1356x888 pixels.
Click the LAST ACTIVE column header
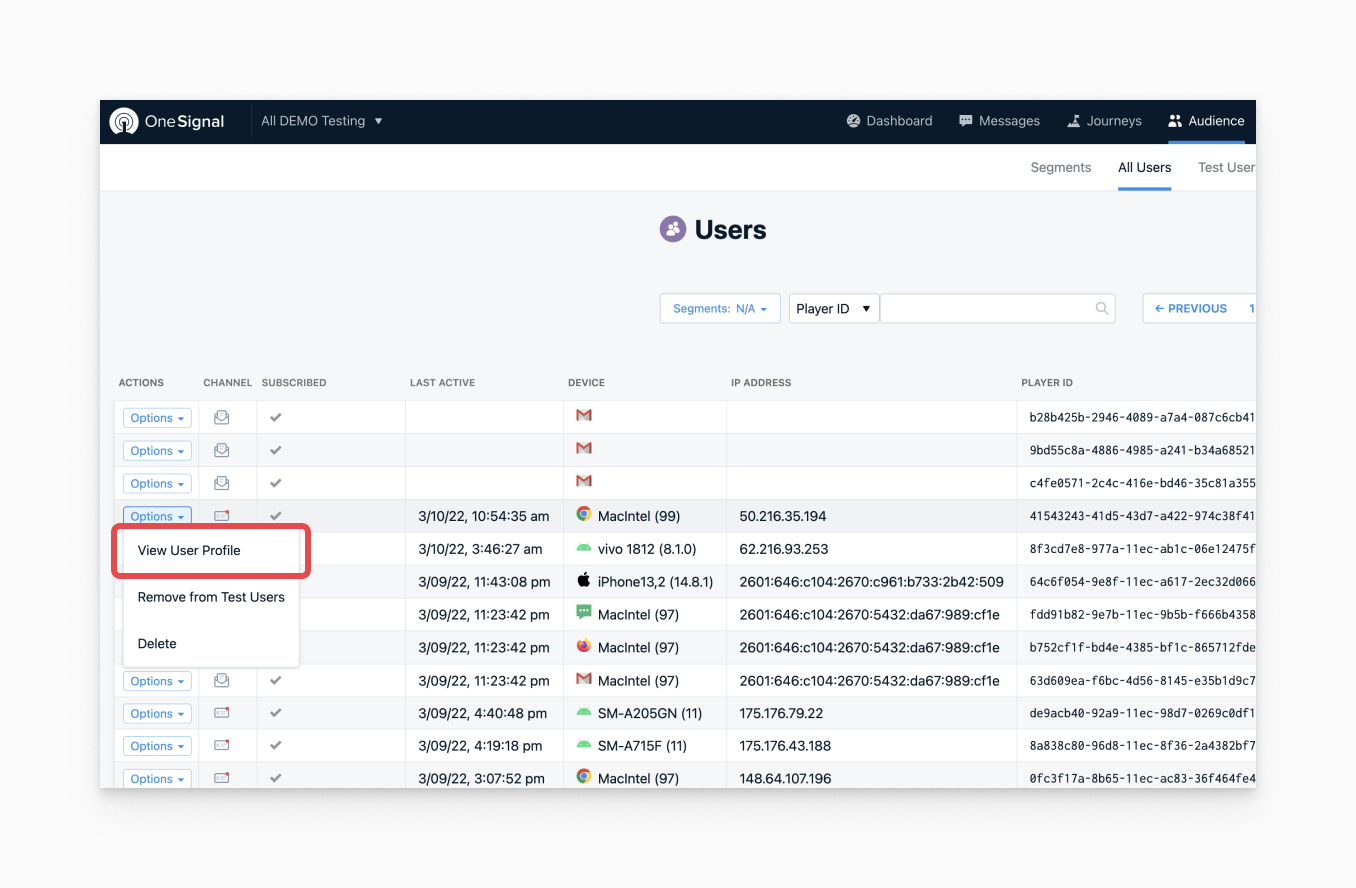(442, 383)
